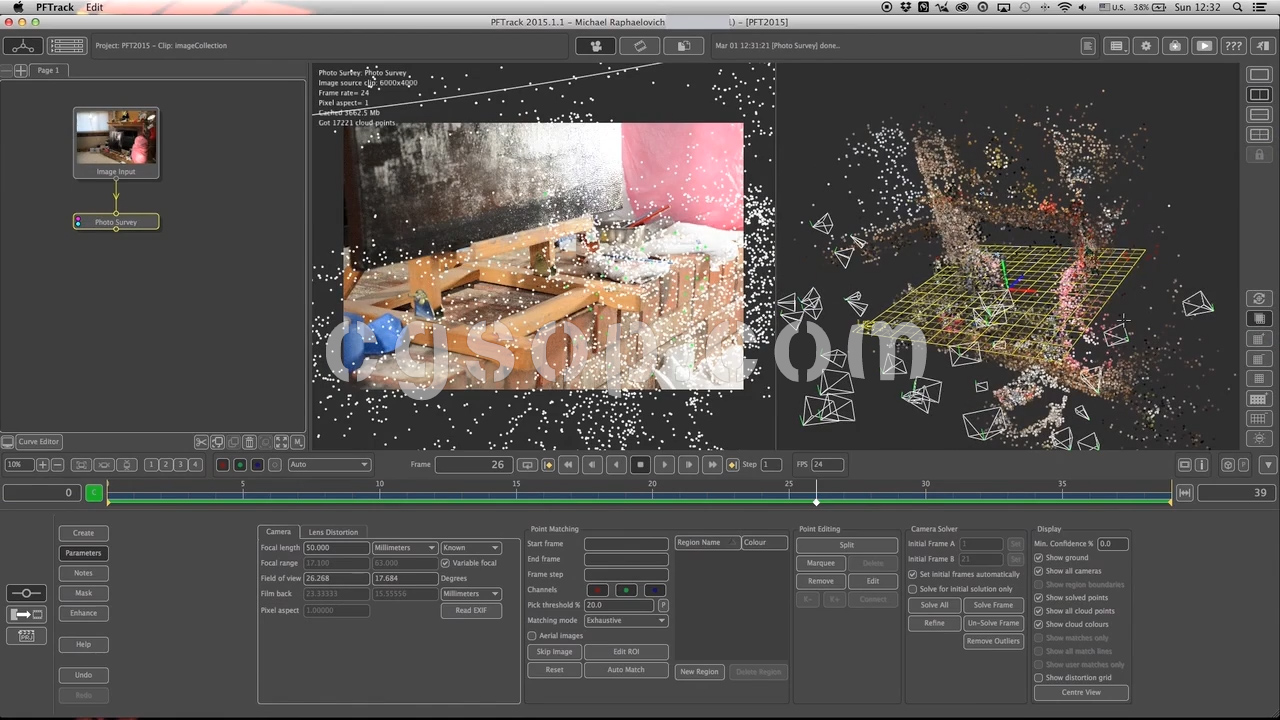Open the Apple menu
1280x720 pixels.
point(17,7)
